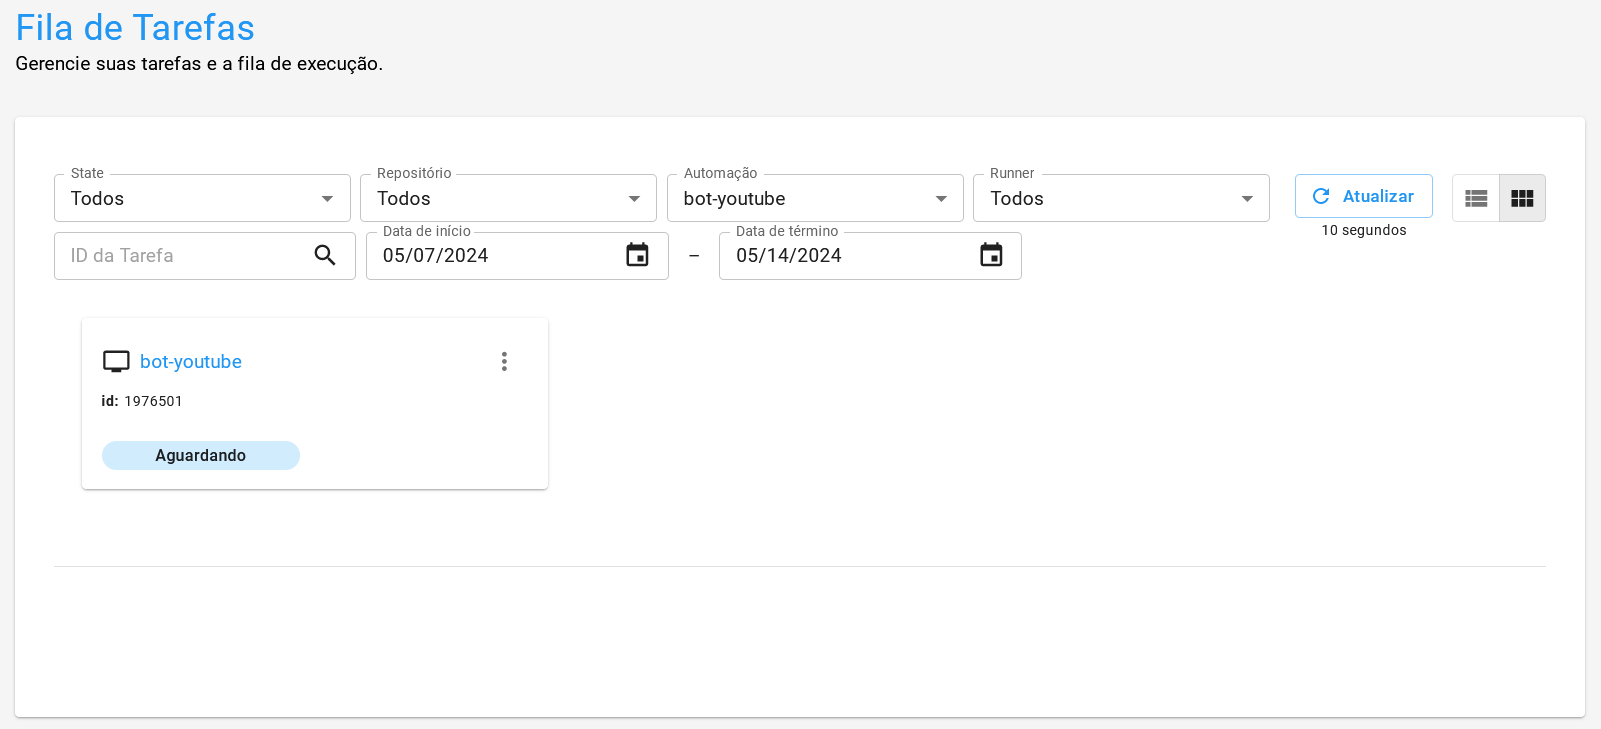The width and height of the screenshot is (1601, 729).
Task: Switch to the grid card view
Action: pyautogui.click(x=1522, y=198)
